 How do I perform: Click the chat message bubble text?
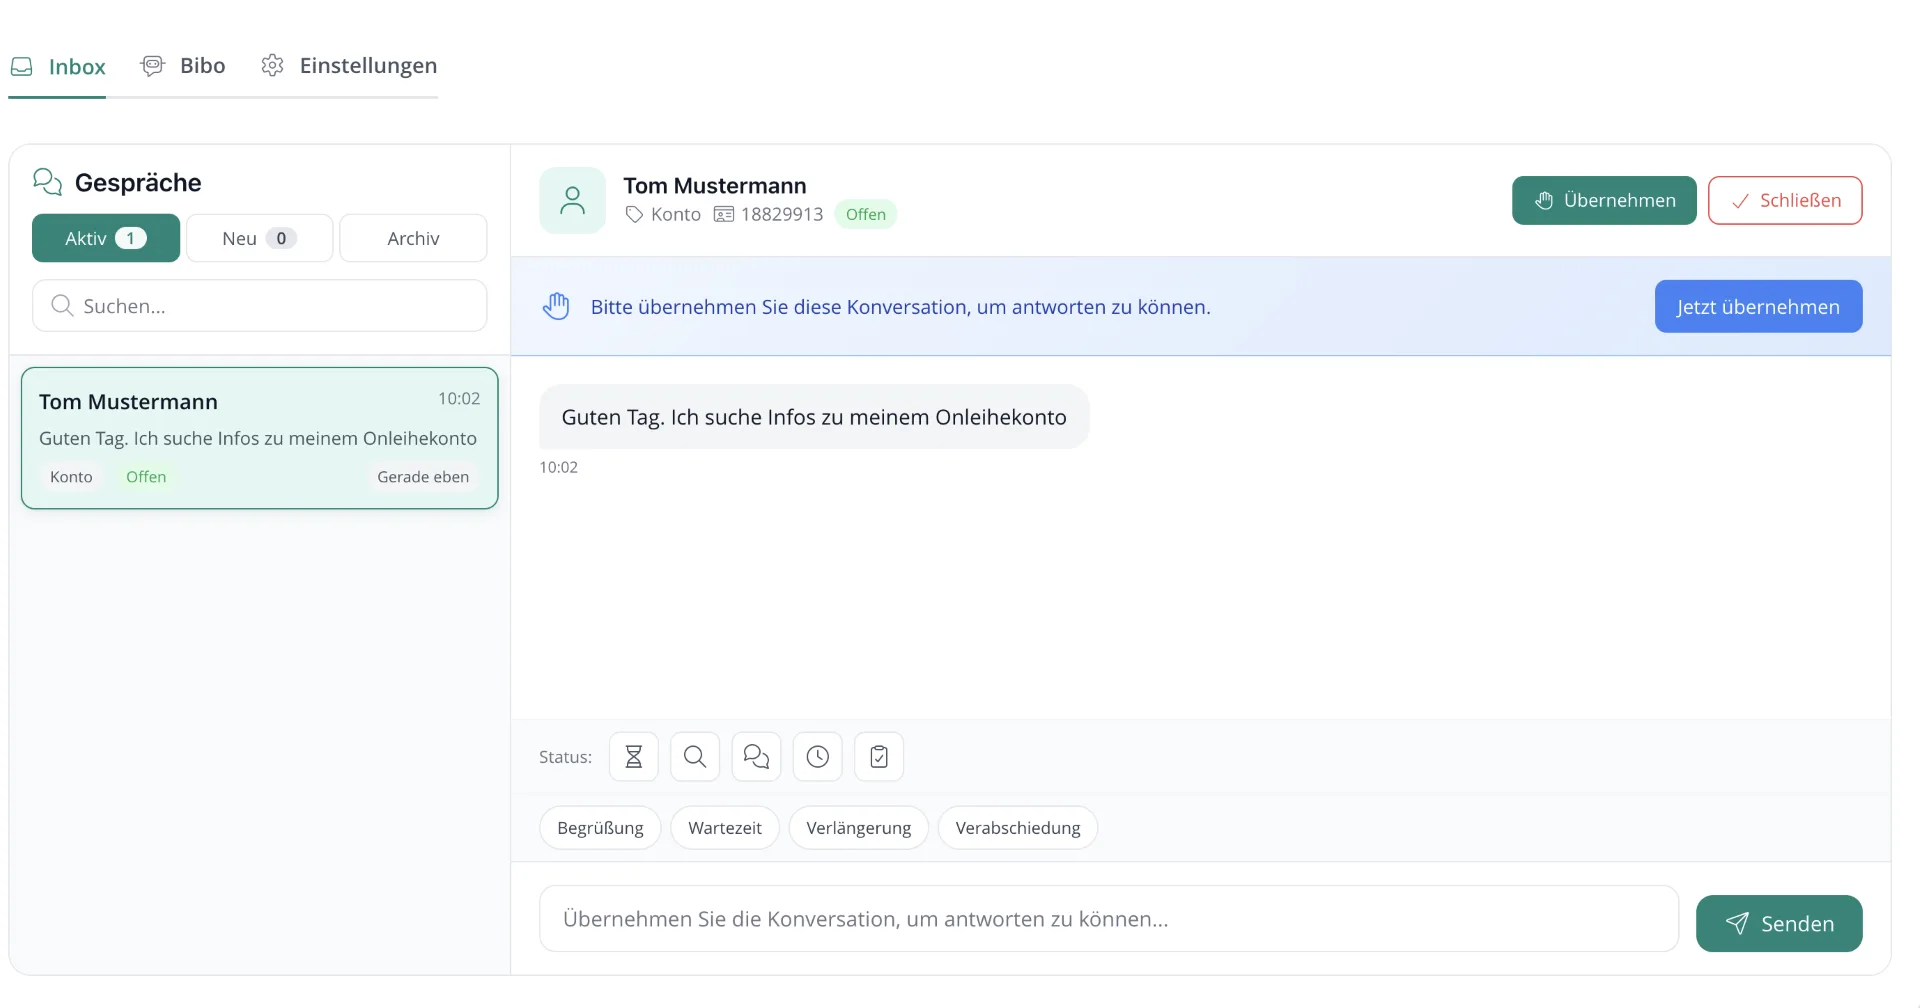[x=814, y=417]
